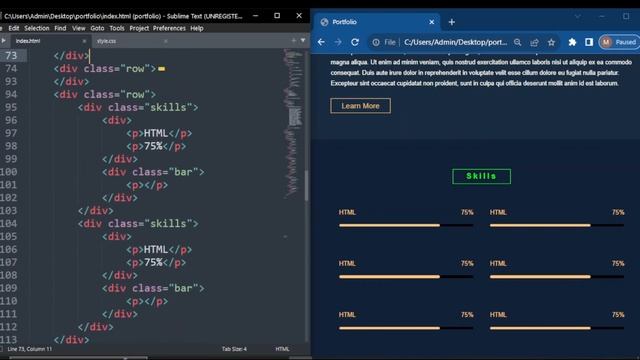Open the Preferences menu
This screenshot has height=360, width=640.
[x=169, y=28]
